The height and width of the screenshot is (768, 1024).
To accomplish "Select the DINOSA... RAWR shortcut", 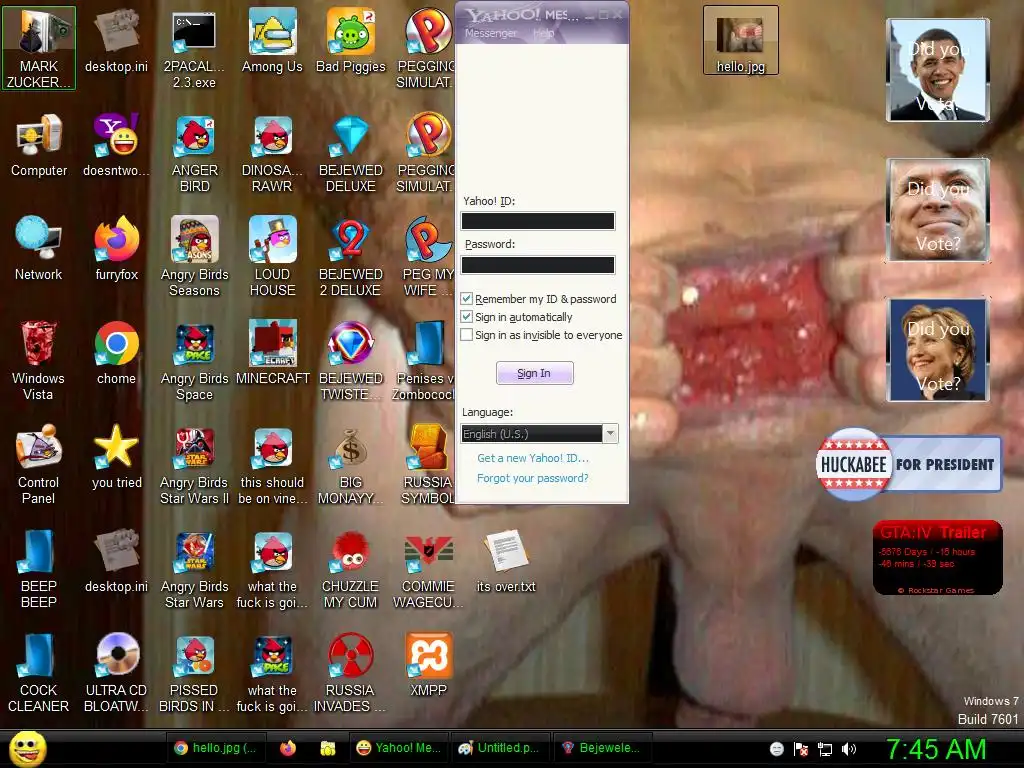I will 272,154.
